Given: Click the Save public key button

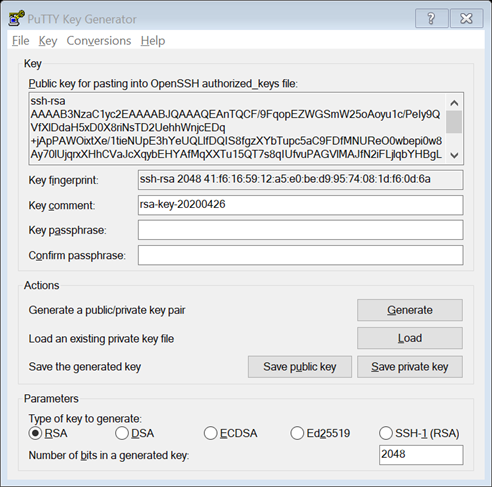Looking at the screenshot, I should pyautogui.click(x=300, y=367).
